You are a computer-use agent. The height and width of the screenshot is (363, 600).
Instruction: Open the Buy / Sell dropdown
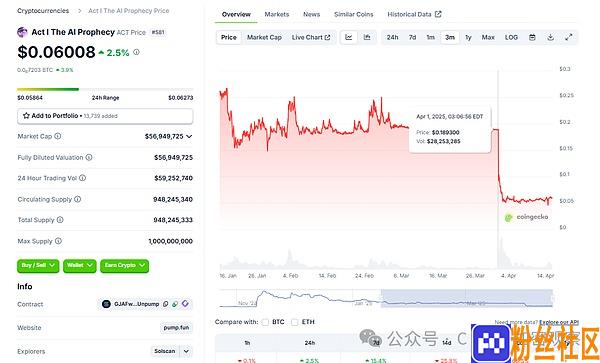click(x=38, y=265)
